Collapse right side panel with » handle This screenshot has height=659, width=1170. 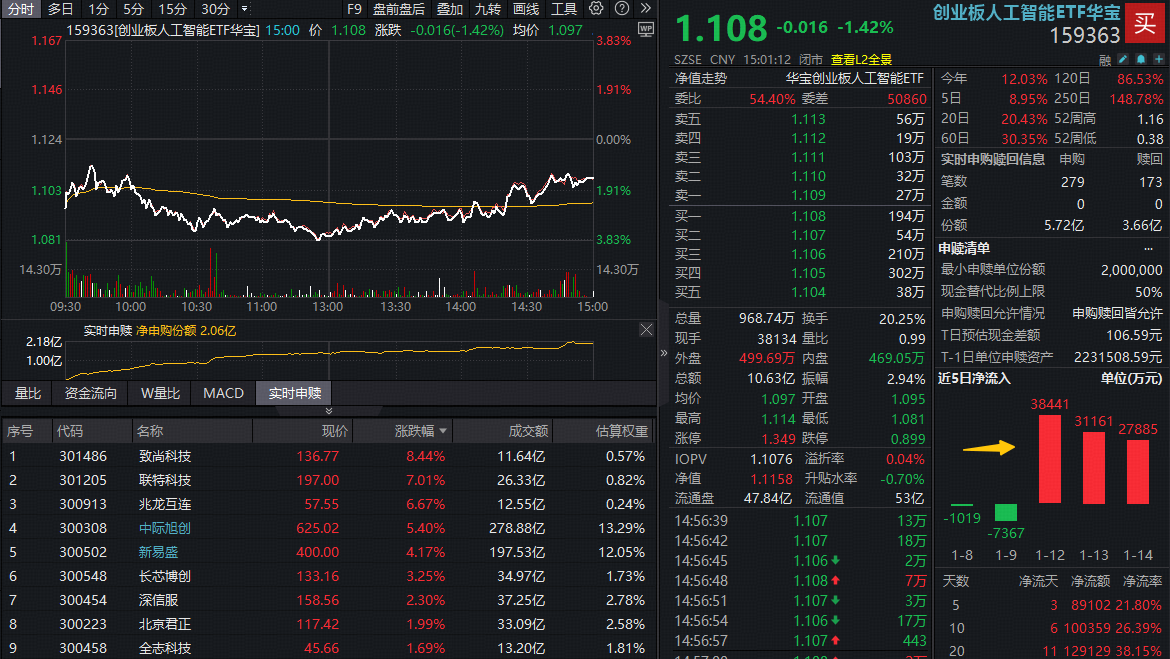click(x=663, y=353)
